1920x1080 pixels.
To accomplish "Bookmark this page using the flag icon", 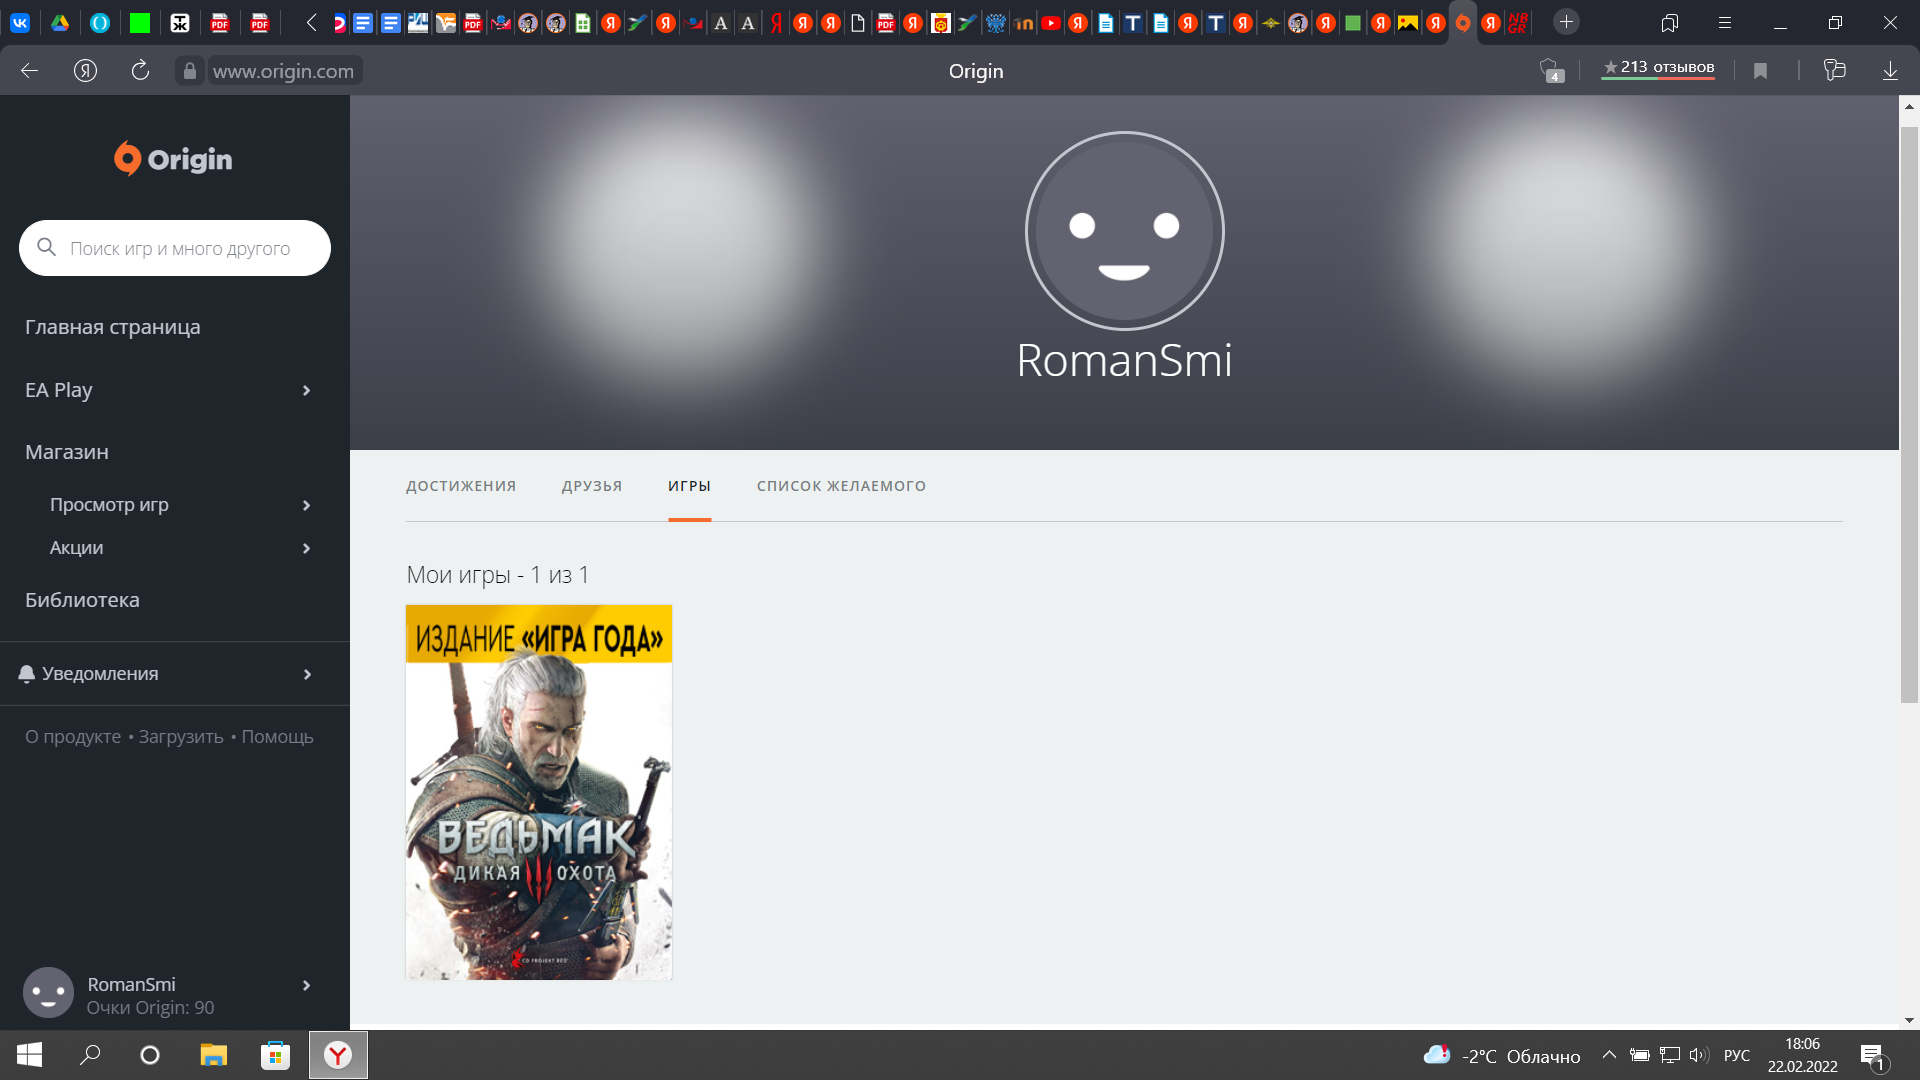I will pos(1760,70).
